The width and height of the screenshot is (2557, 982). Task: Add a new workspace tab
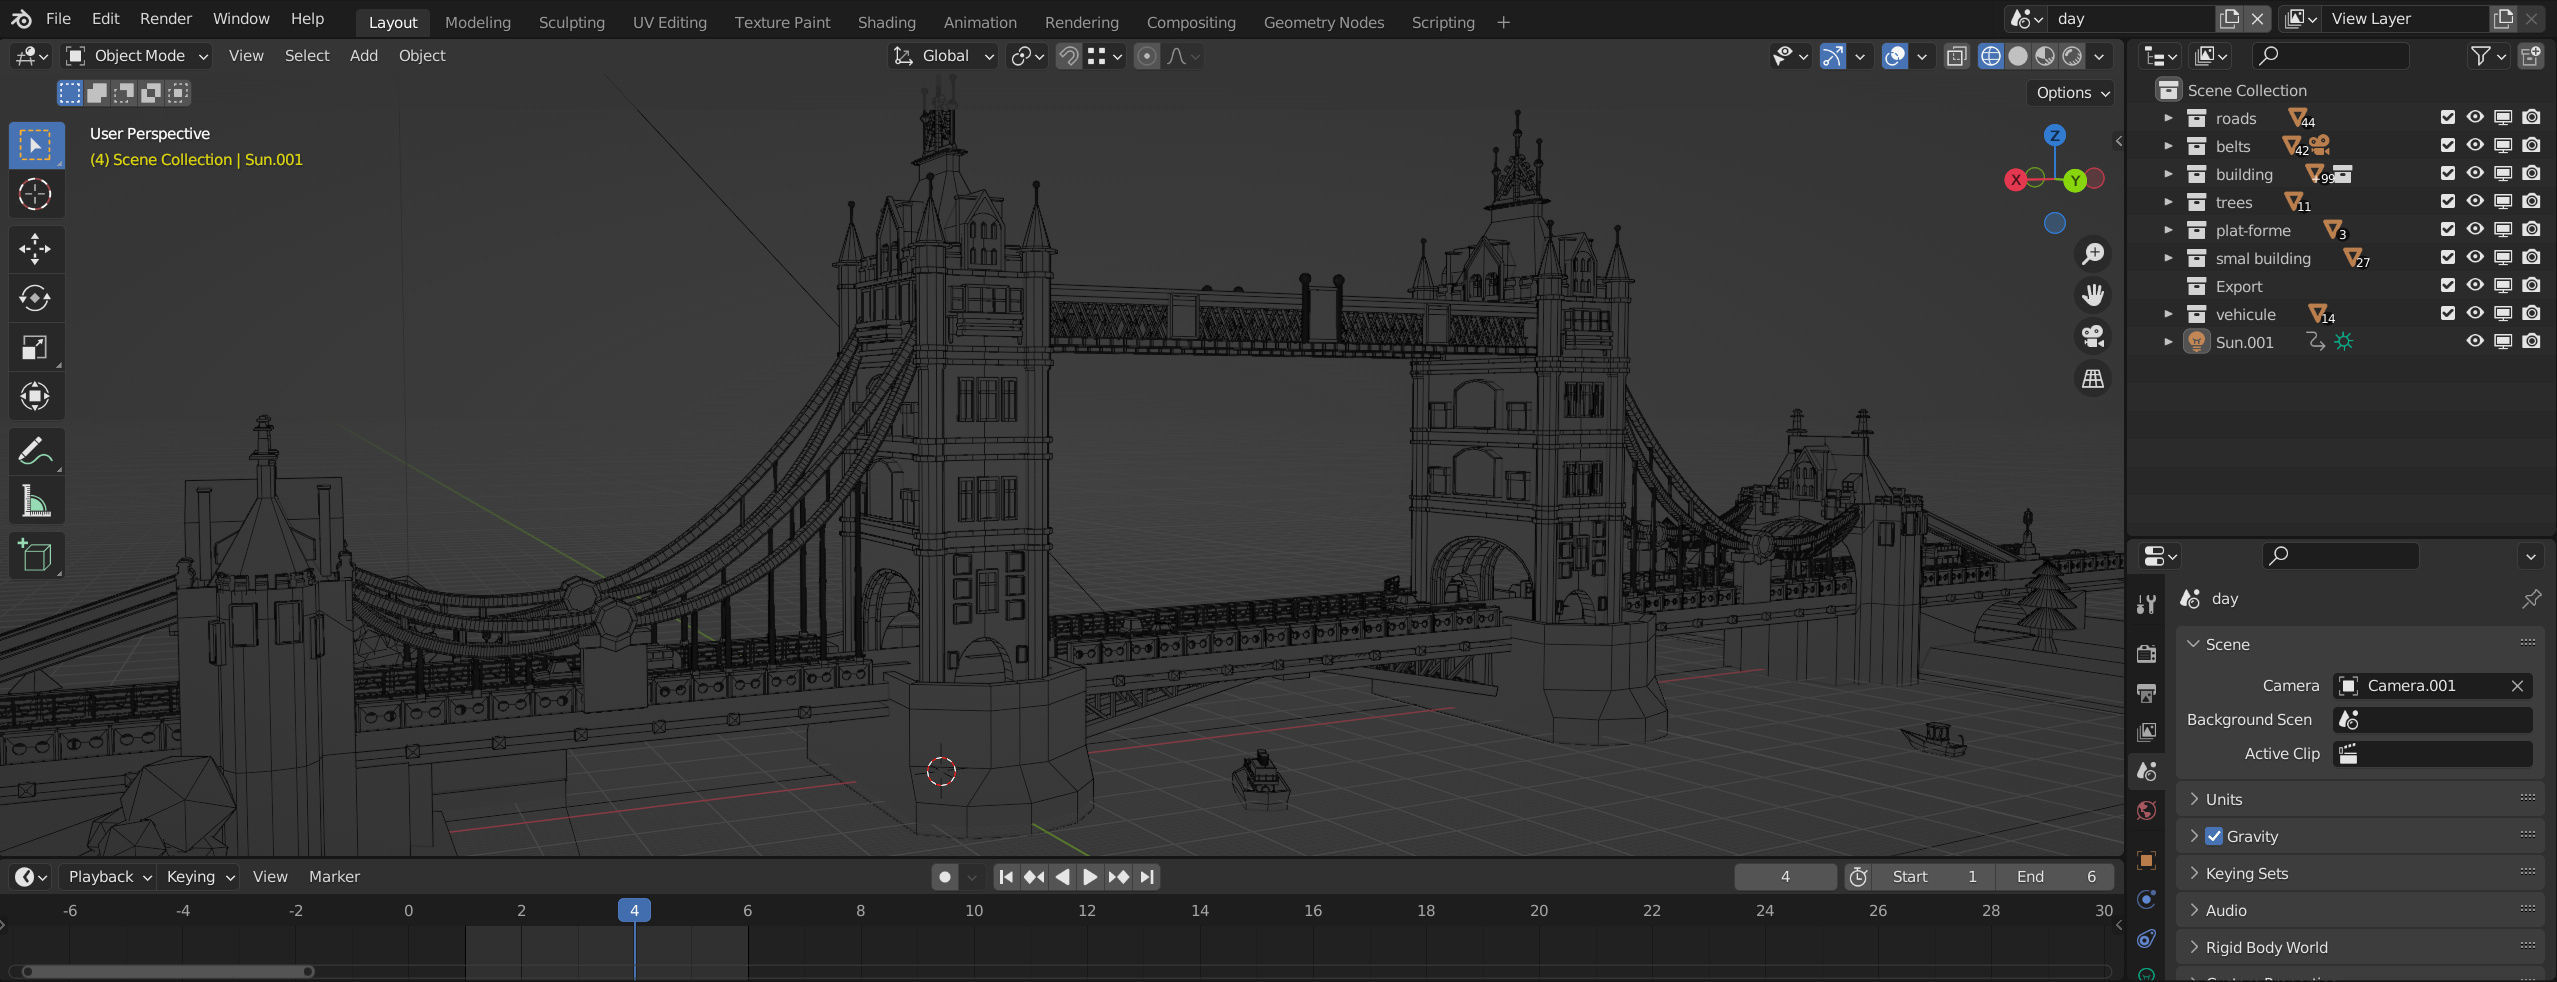pyautogui.click(x=1503, y=22)
